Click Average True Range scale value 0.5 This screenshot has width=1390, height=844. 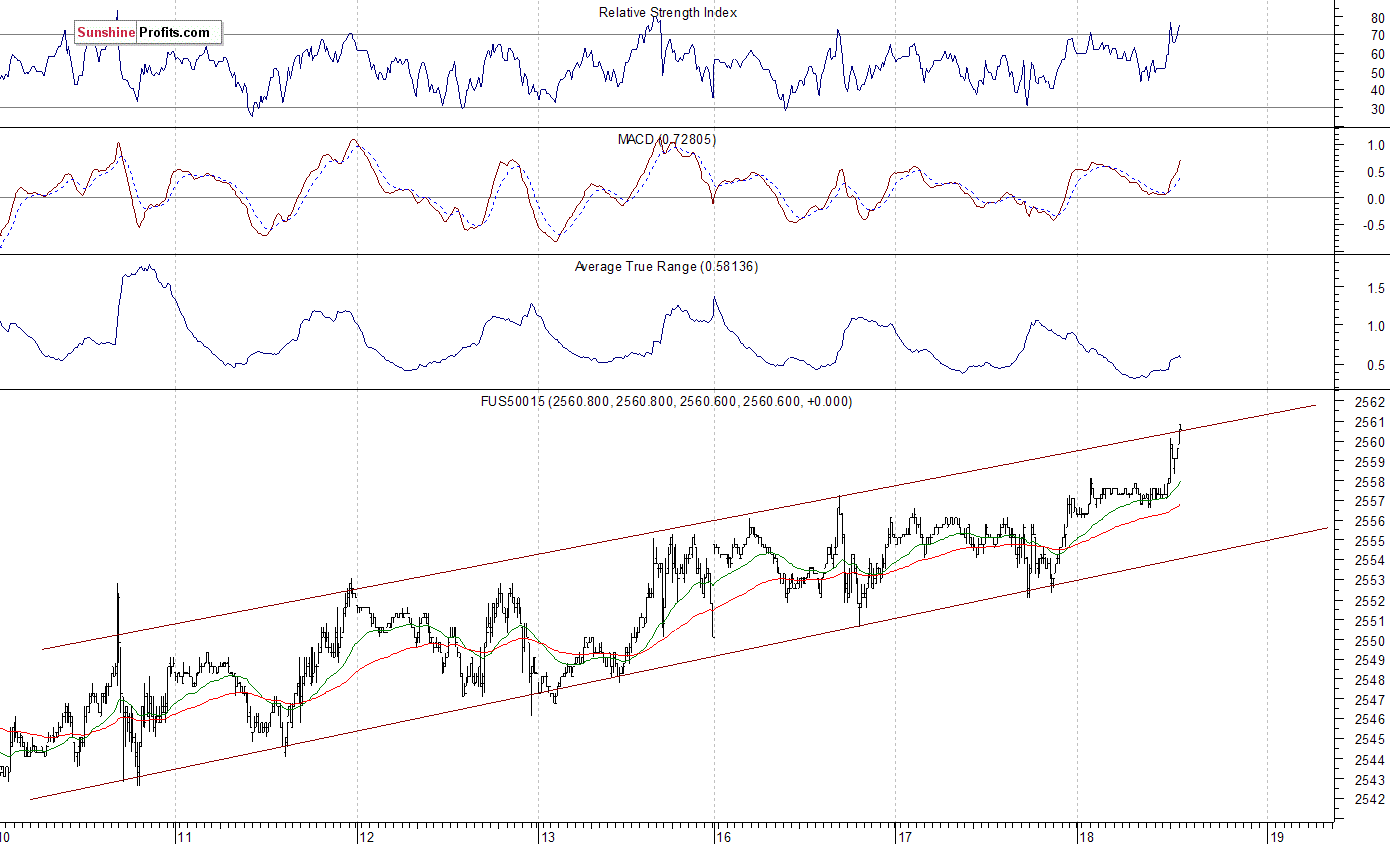(x=1376, y=365)
